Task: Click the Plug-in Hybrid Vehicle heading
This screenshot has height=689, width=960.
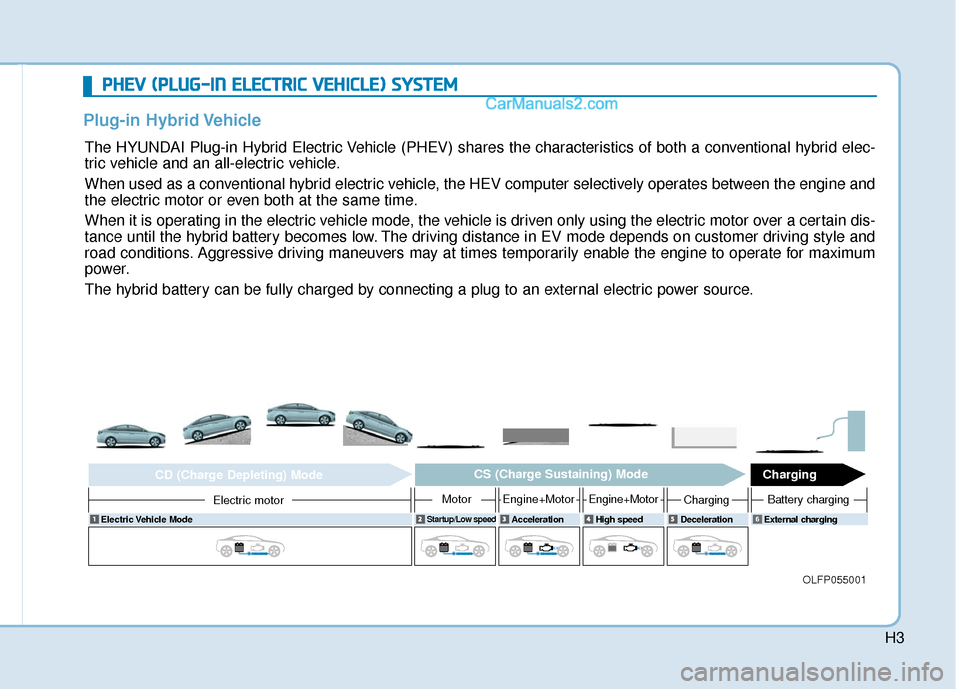Action: tap(172, 121)
